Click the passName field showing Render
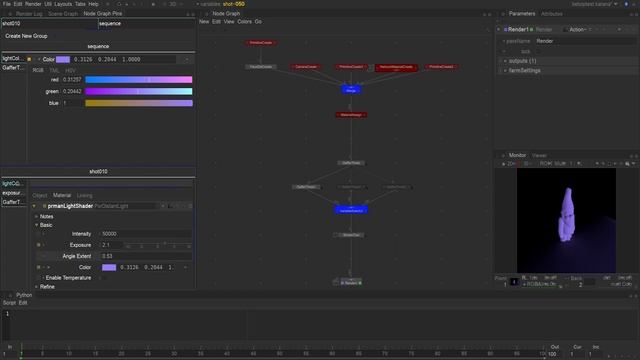 585,41
